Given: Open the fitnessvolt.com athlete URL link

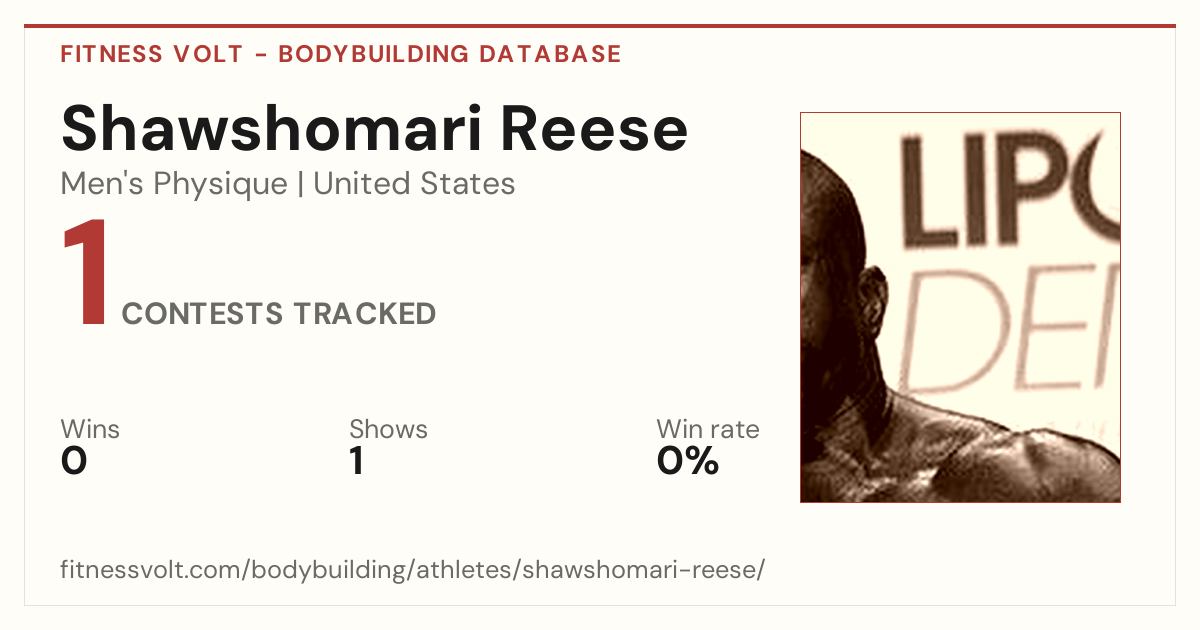Looking at the screenshot, I should coord(413,570).
